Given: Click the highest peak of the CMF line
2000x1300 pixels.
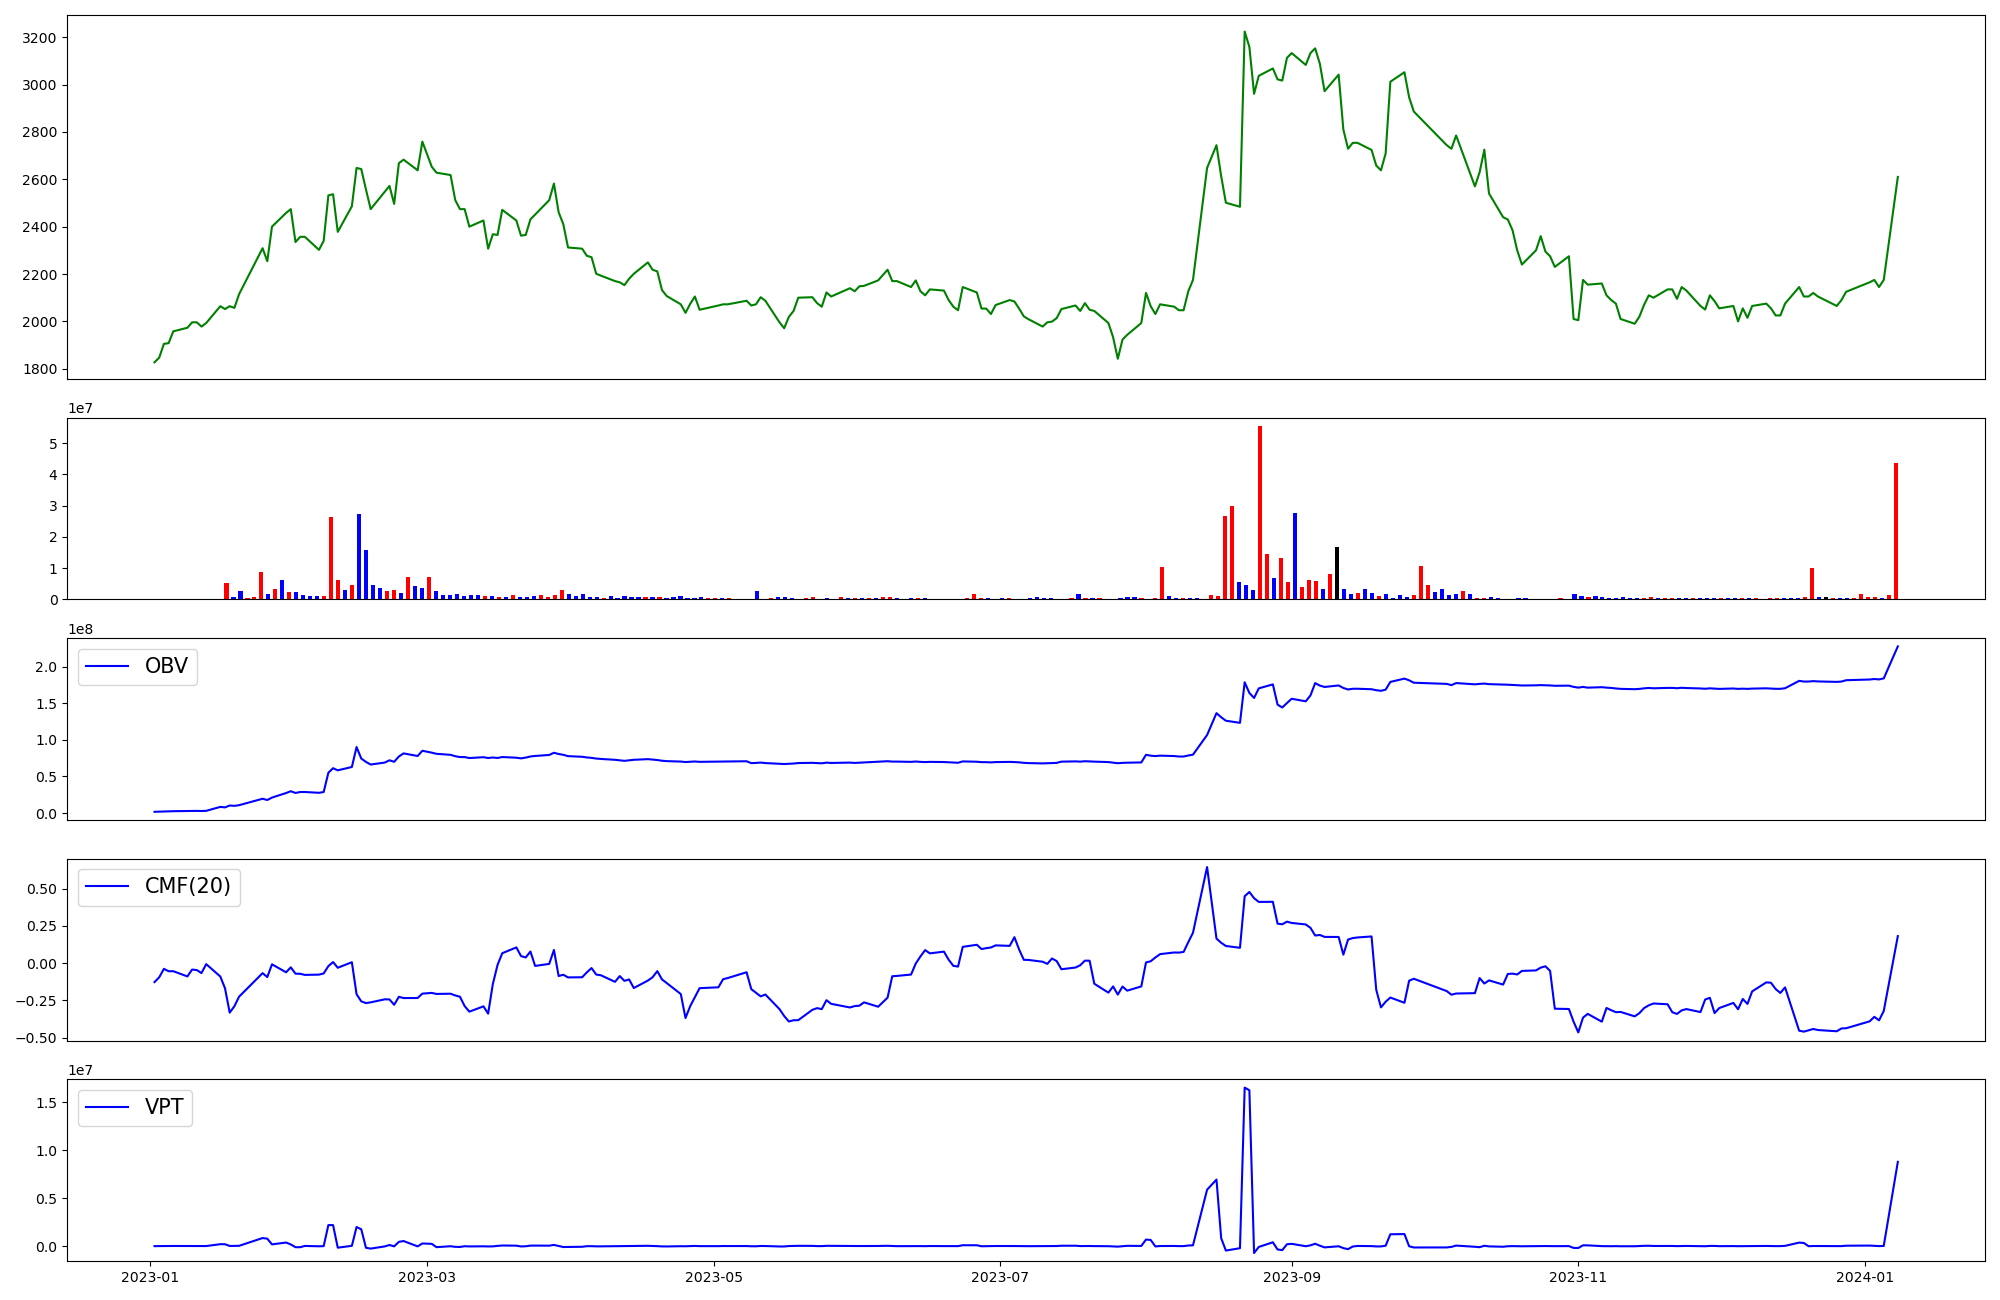Looking at the screenshot, I should [1207, 868].
